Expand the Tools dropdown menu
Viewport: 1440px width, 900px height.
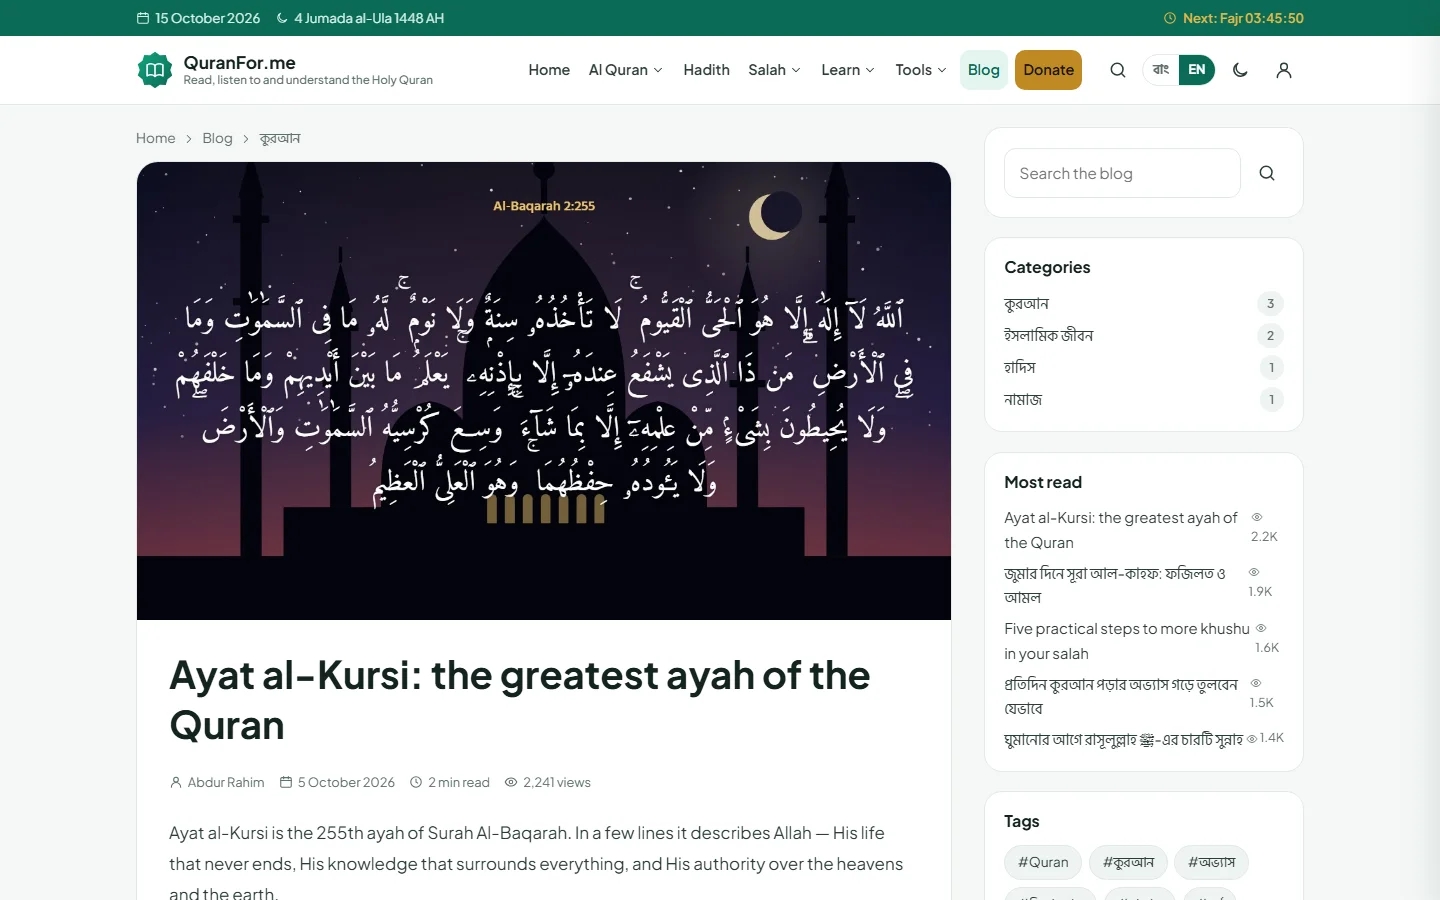921,70
